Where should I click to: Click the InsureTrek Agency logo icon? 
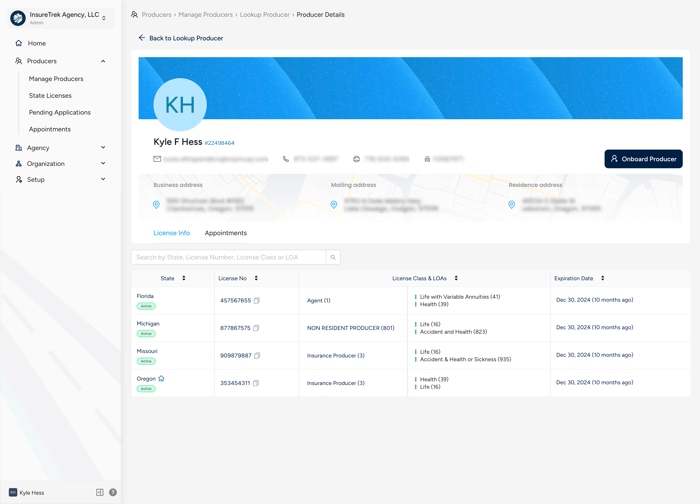tap(18, 18)
